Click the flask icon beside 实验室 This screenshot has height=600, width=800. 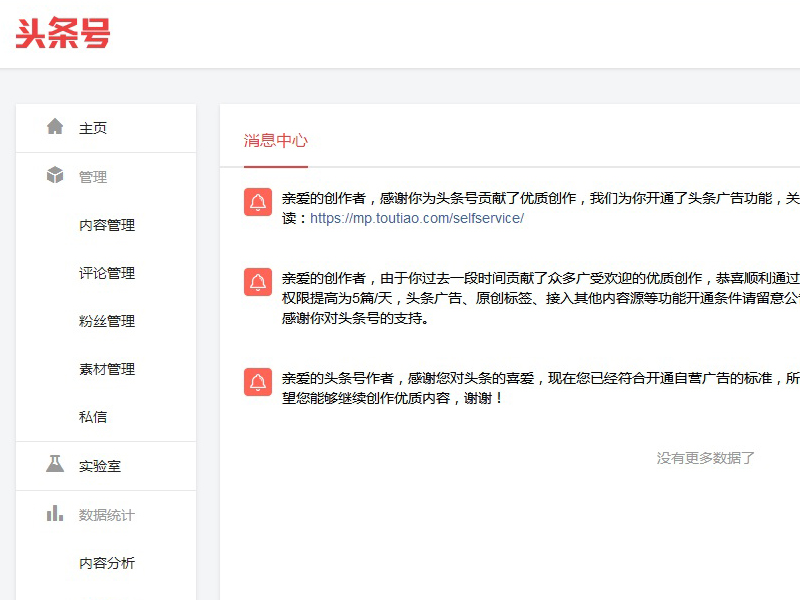click(55, 465)
